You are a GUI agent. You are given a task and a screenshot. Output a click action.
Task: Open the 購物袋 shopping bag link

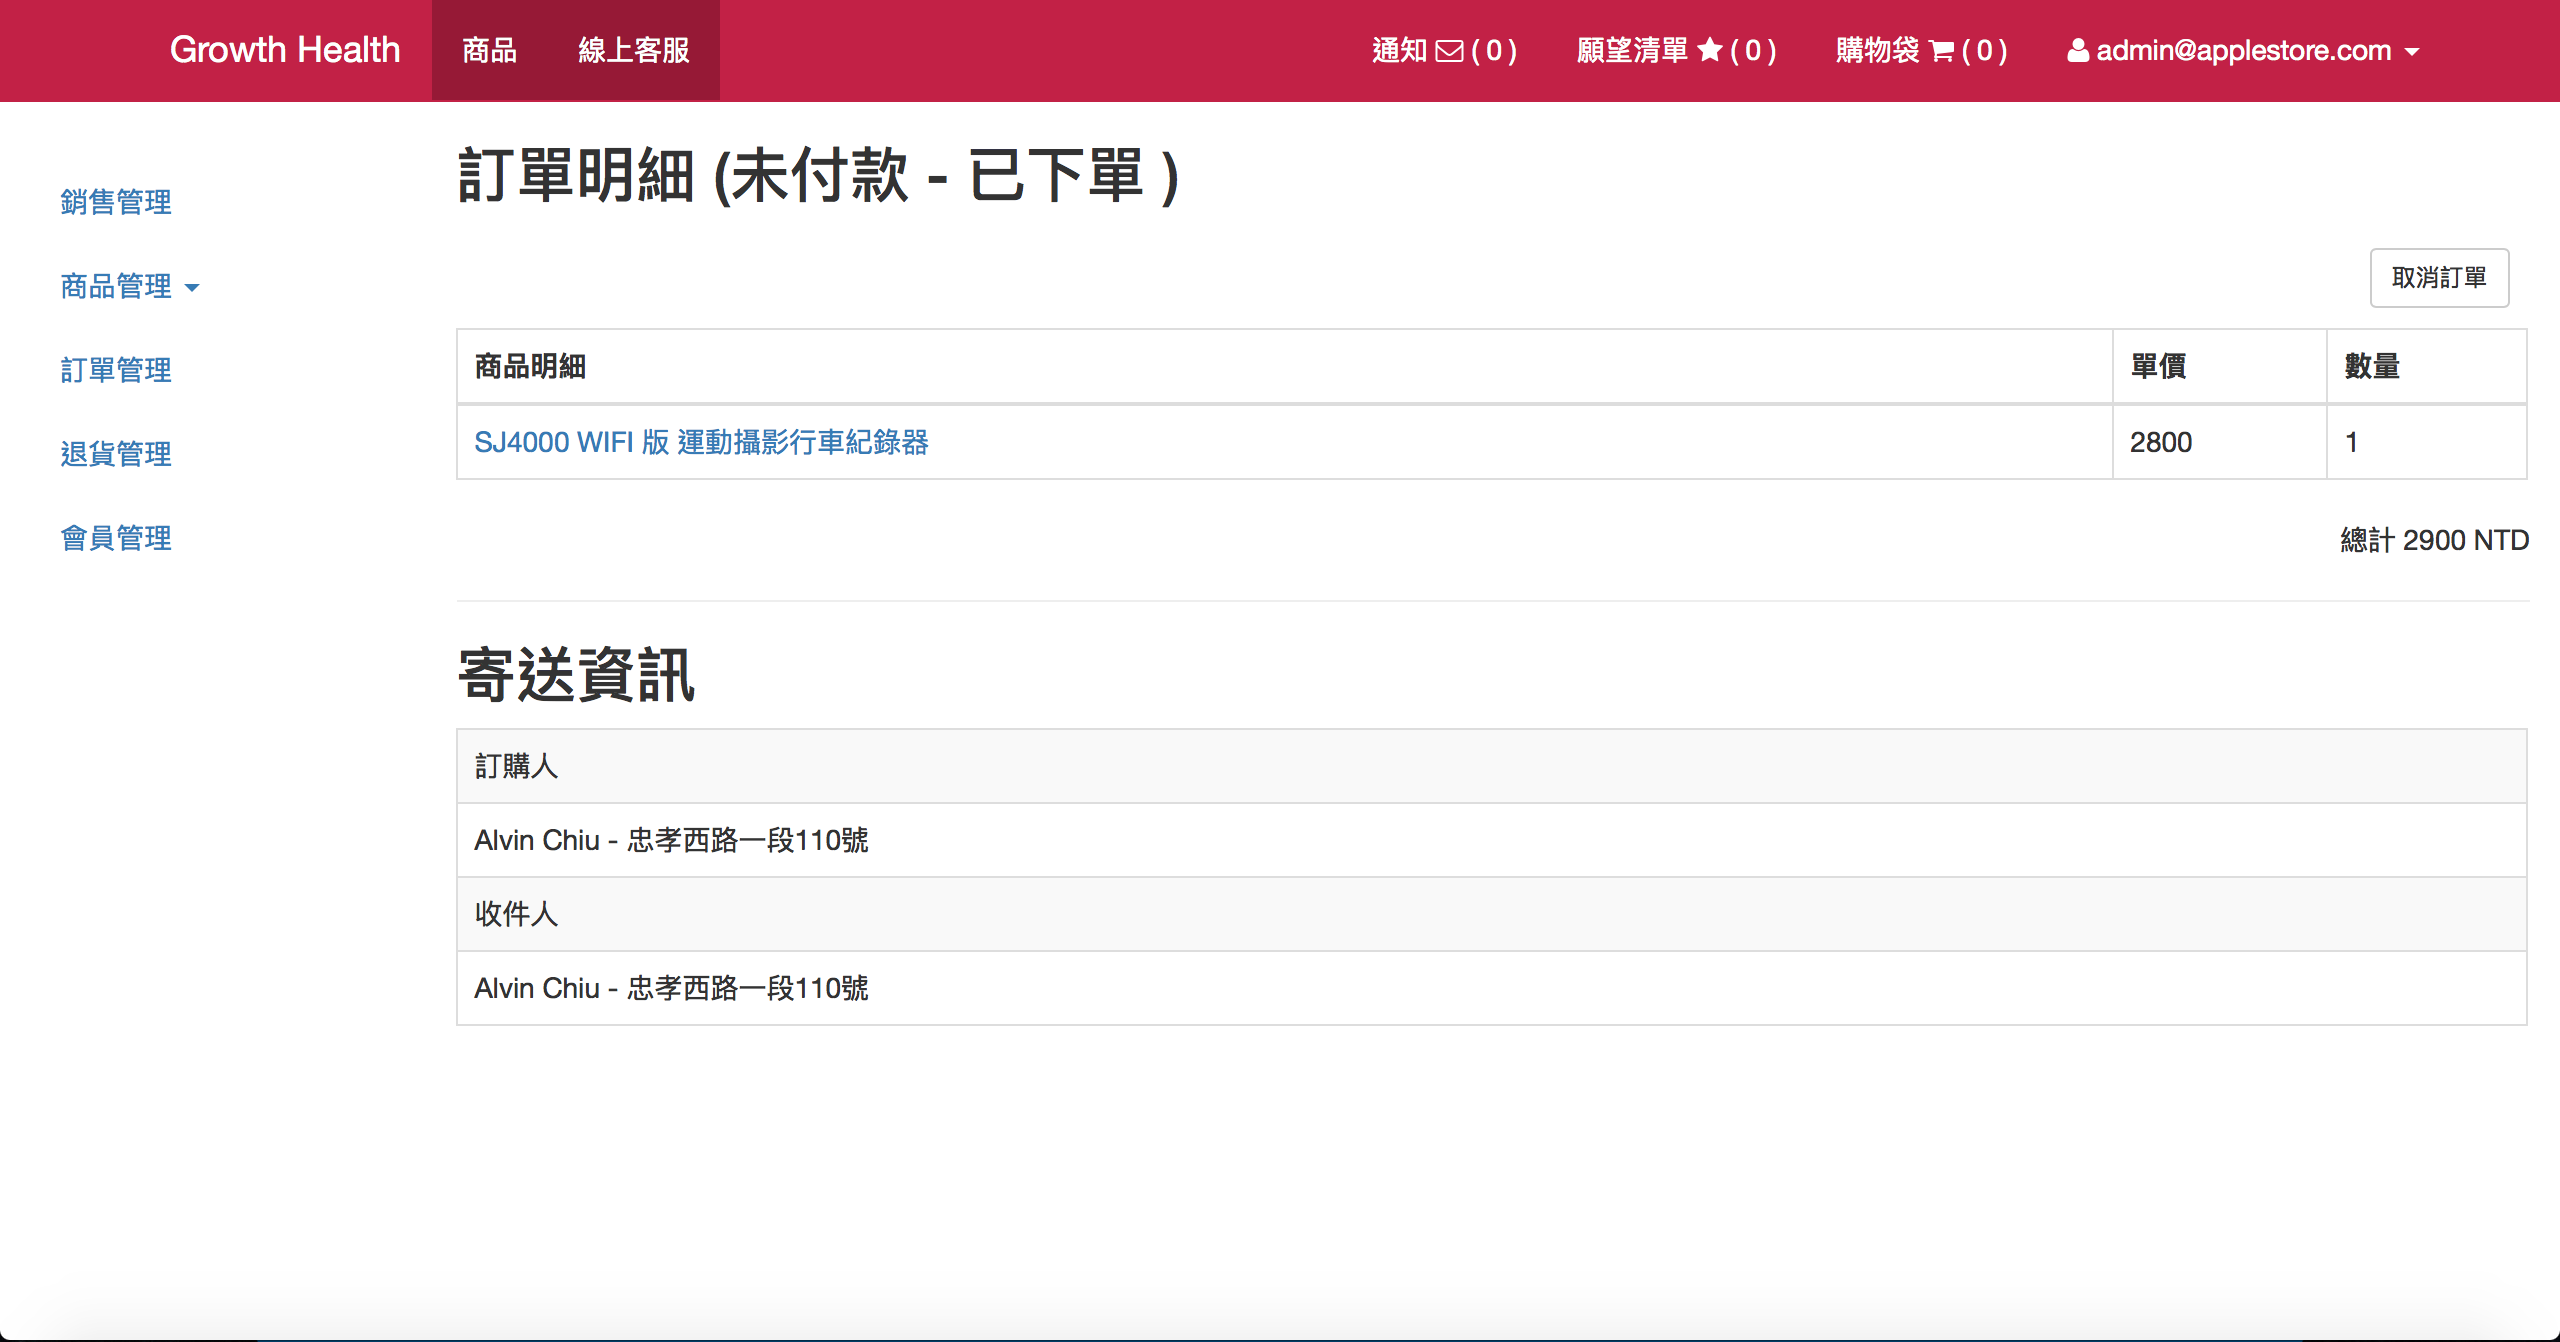[x=1877, y=50]
